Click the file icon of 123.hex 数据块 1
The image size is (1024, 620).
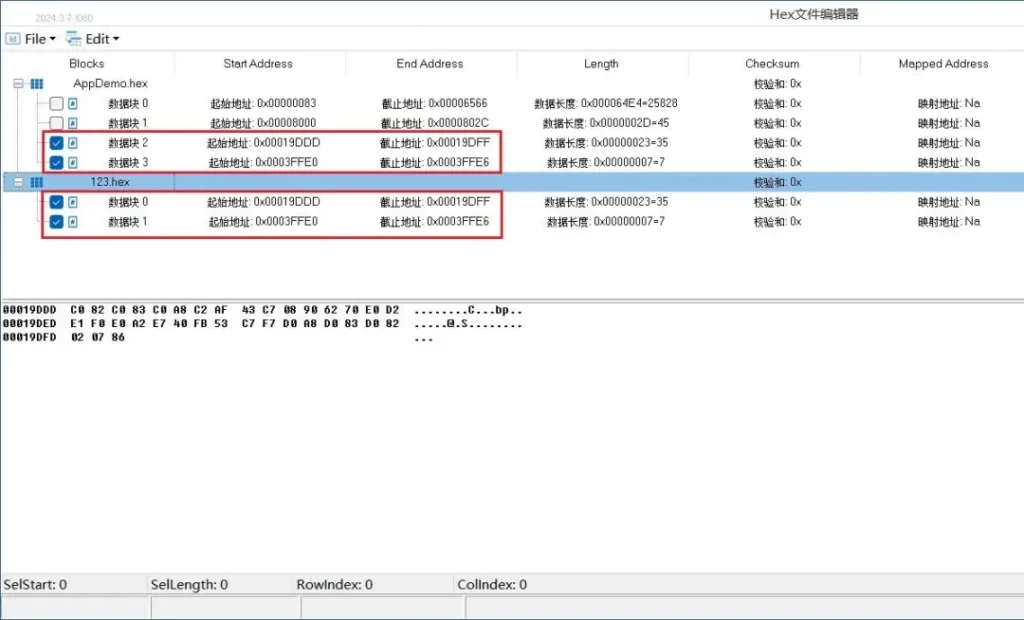(x=73, y=222)
